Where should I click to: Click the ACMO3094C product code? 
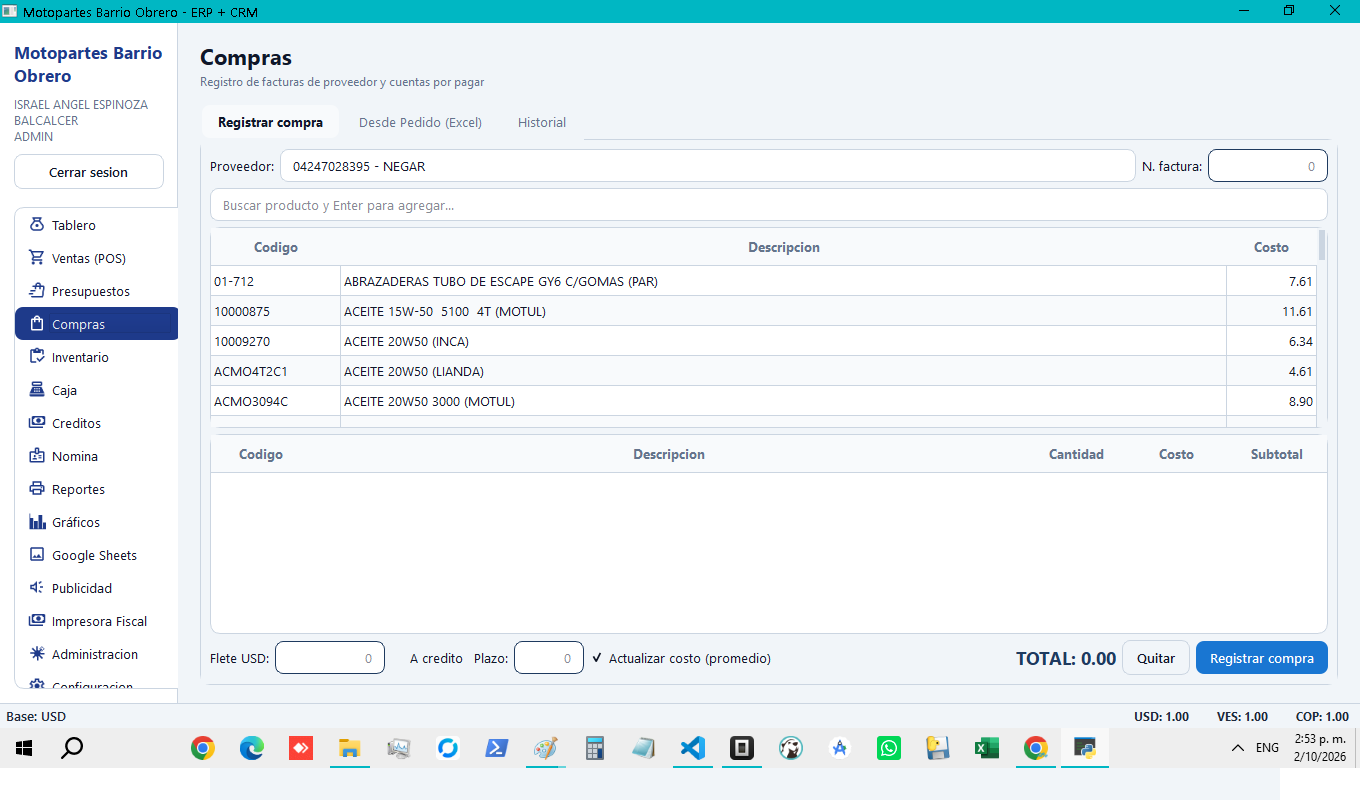point(251,401)
